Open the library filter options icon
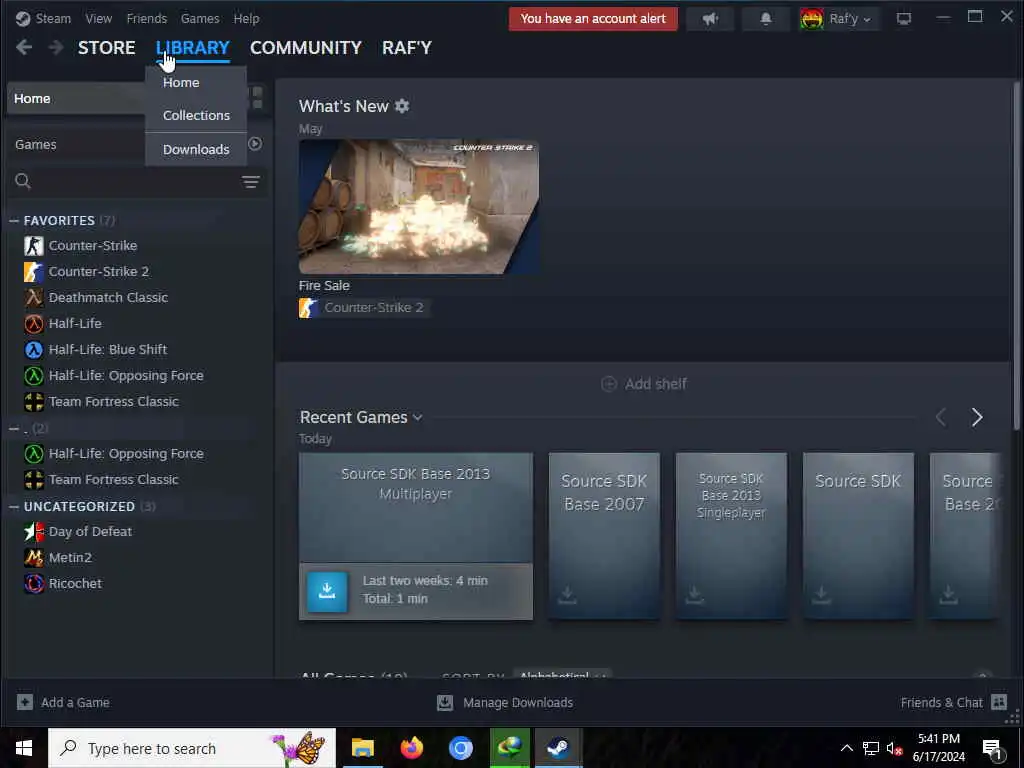Viewport: 1024px width, 768px height. click(x=251, y=182)
